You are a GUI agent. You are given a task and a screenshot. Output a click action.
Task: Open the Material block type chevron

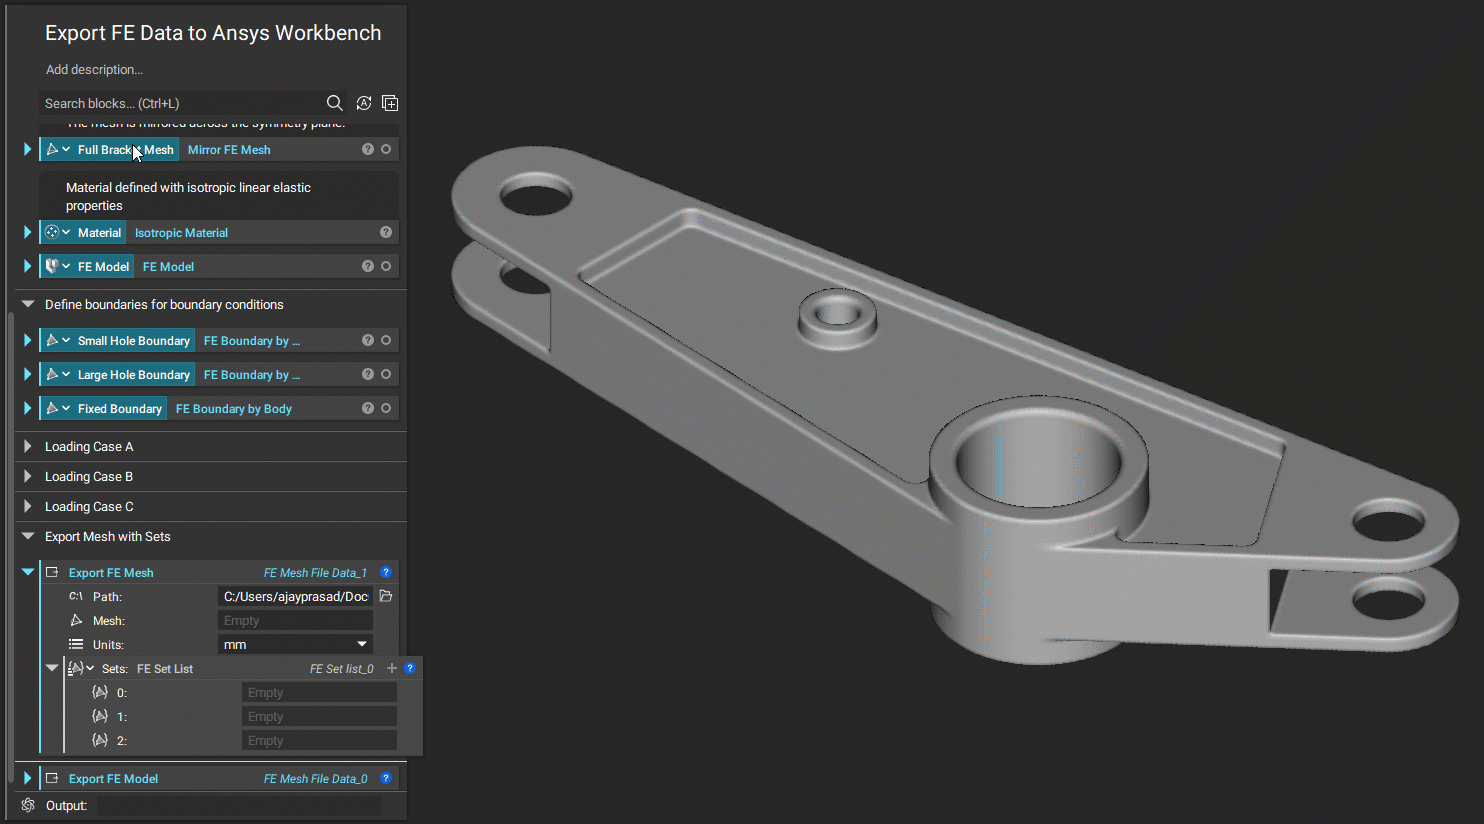(66, 232)
